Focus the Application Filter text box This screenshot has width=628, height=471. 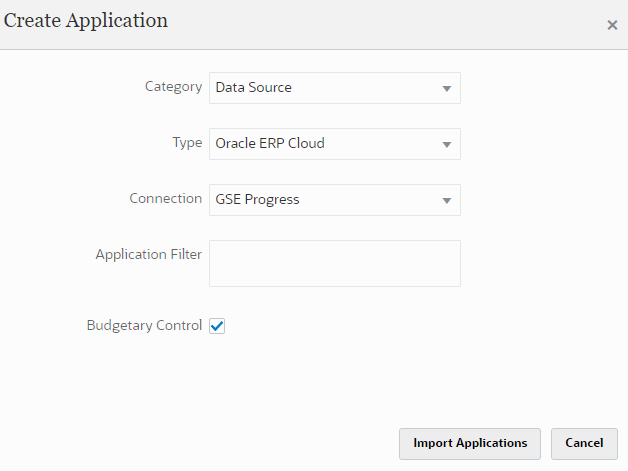335,263
